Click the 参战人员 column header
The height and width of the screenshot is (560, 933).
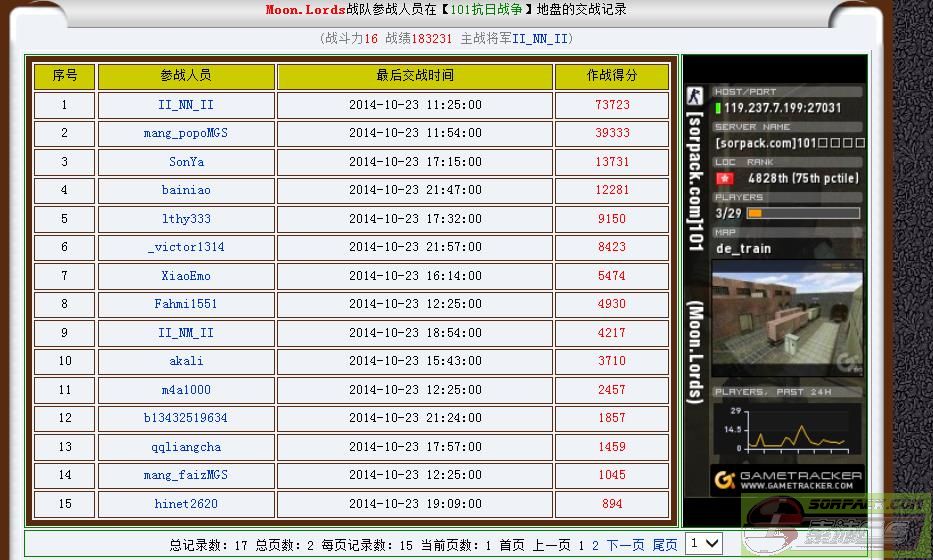pos(186,76)
